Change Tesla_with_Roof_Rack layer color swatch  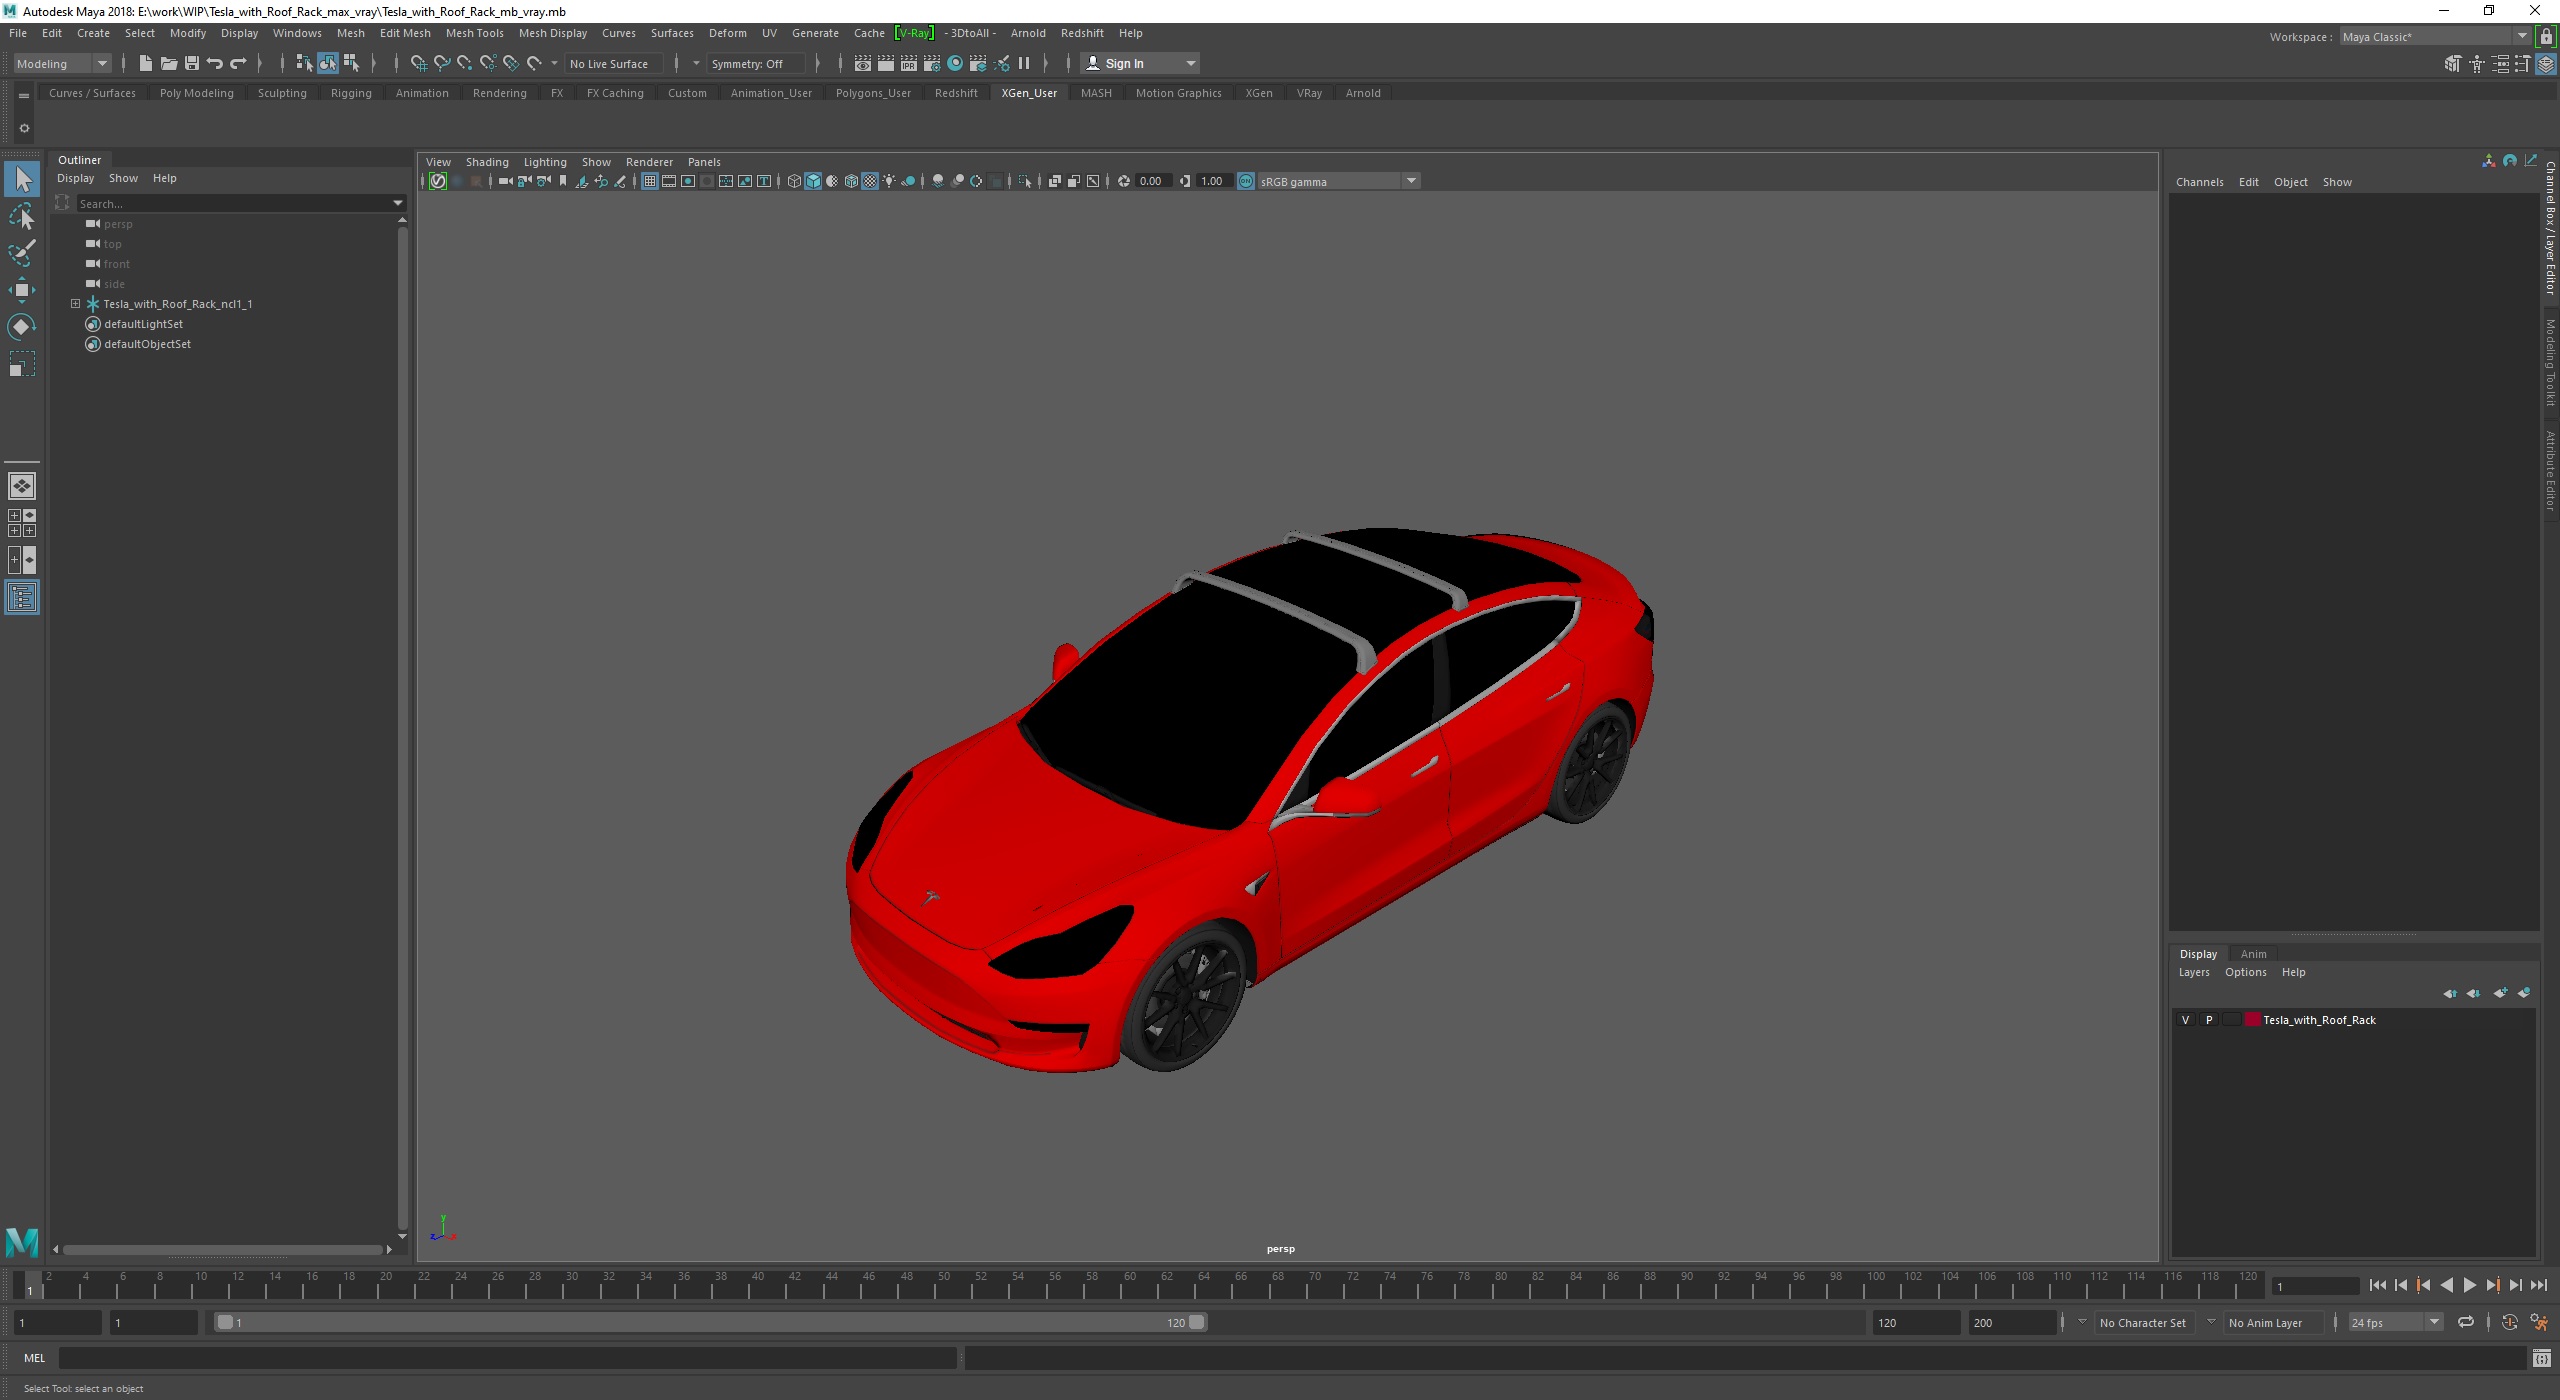click(x=2252, y=1020)
